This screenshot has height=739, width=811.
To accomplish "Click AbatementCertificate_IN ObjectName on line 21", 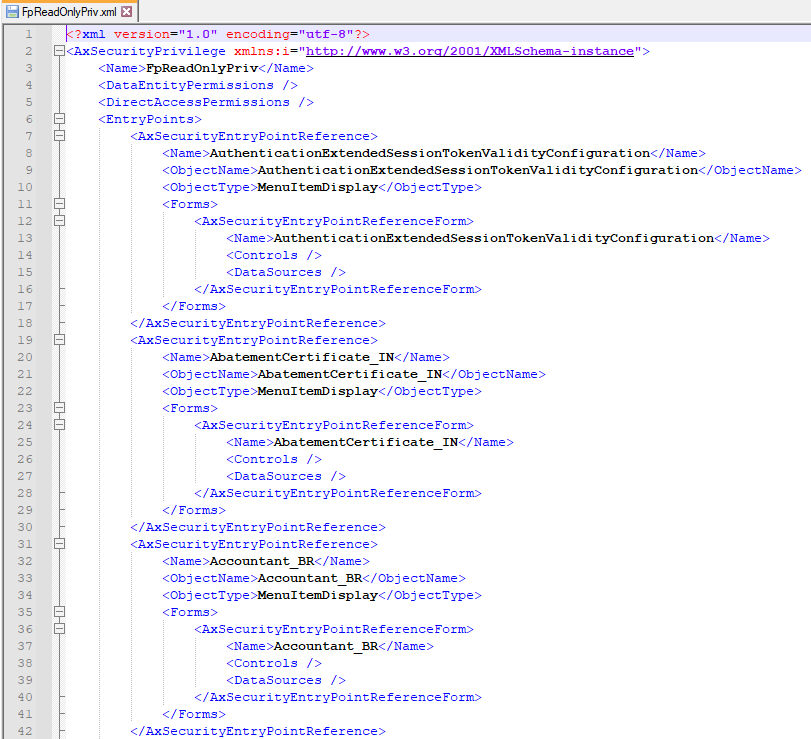I will click(x=350, y=374).
